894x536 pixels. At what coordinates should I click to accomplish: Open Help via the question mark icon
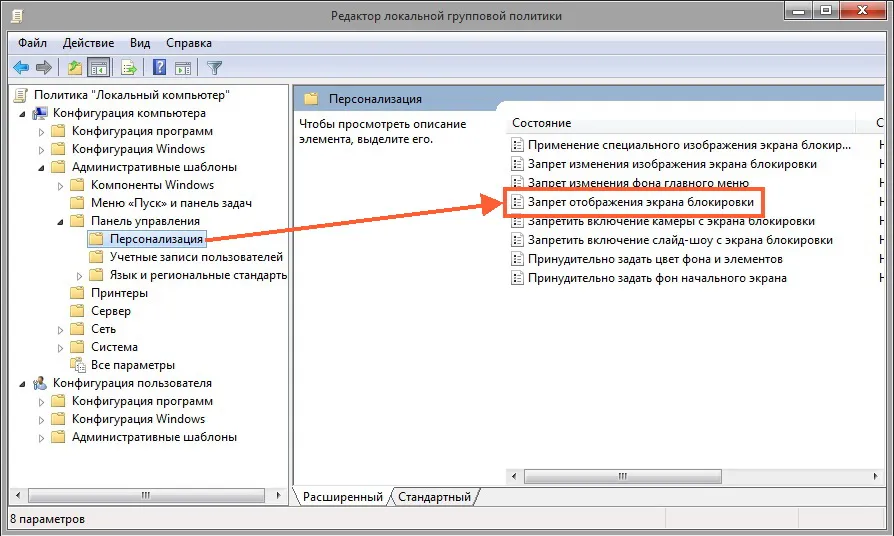pos(159,68)
